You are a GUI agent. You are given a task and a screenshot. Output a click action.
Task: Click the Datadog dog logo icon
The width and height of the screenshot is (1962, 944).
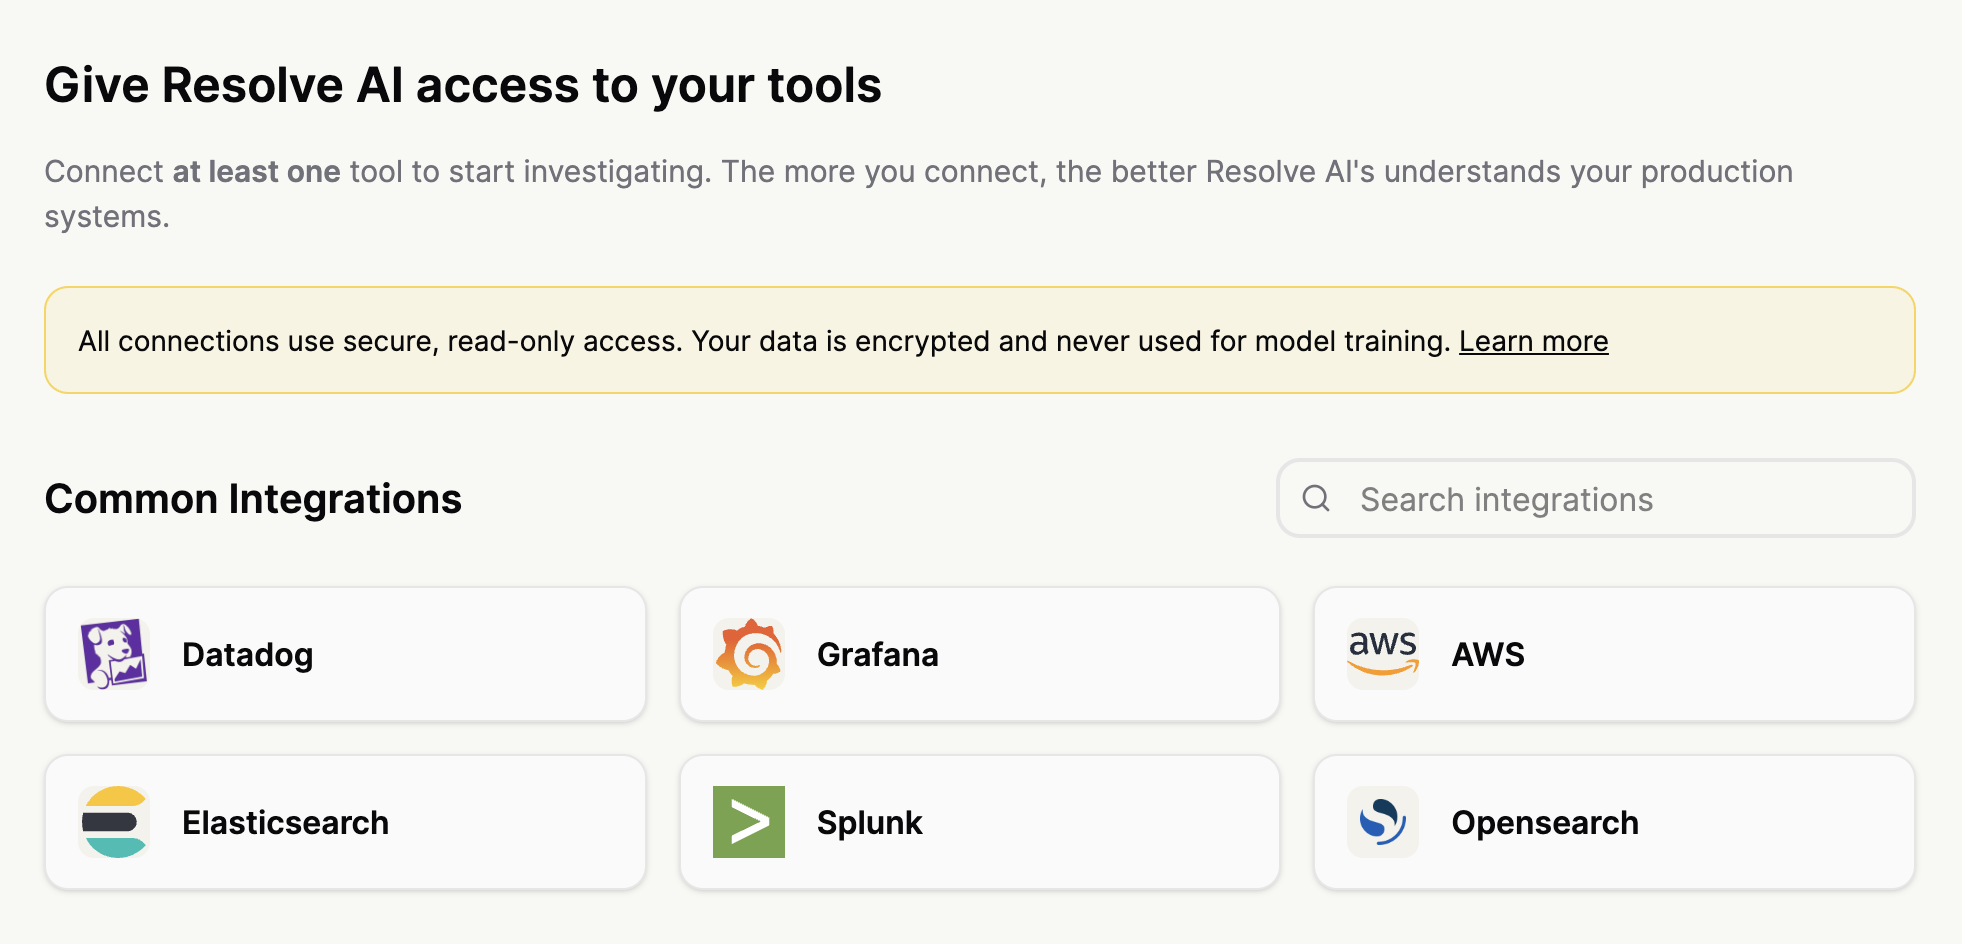114,654
